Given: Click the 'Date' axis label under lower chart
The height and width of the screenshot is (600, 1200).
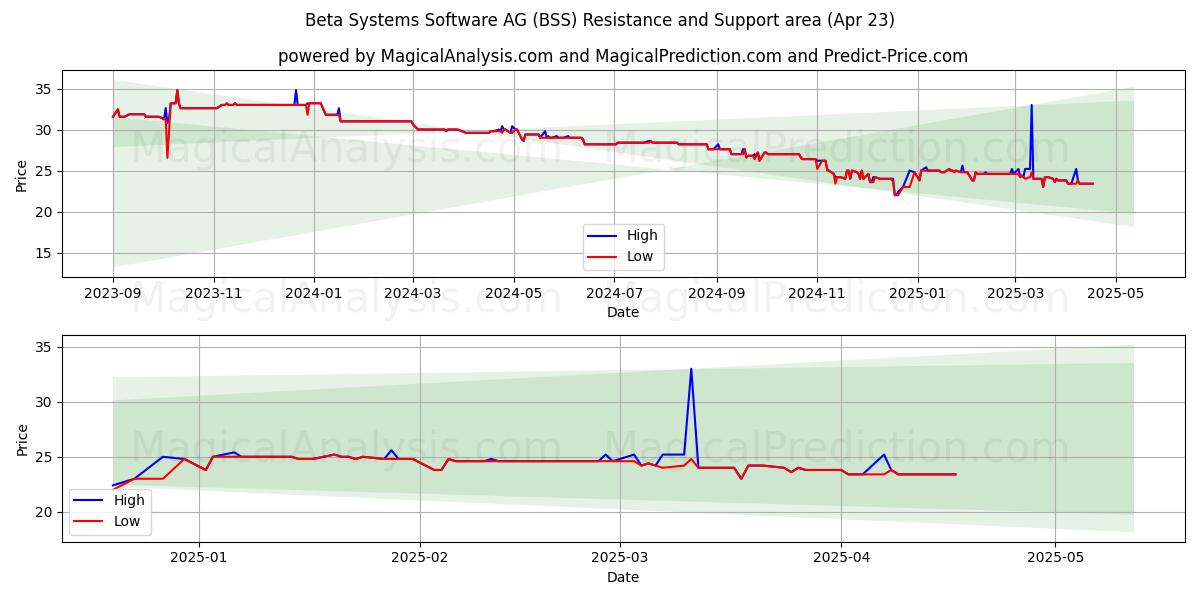Looking at the screenshot, I should [622, 577].
